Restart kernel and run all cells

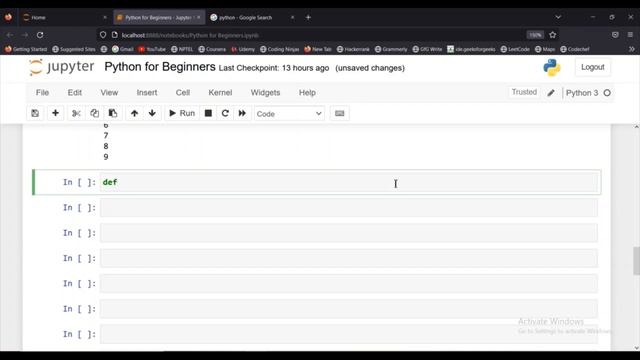242,113
